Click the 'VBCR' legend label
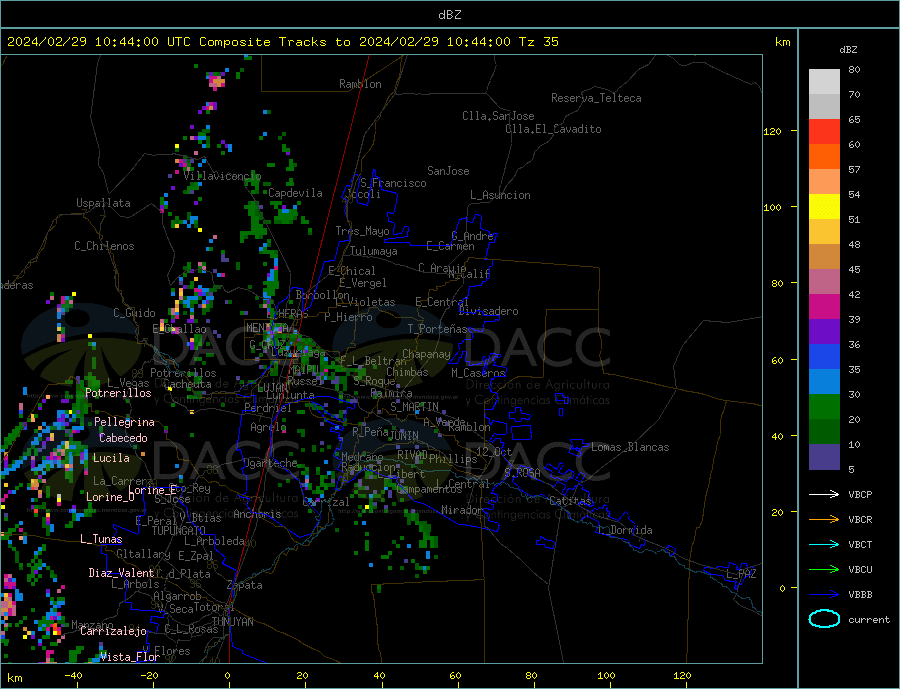The image size is (900, 689). click(x=860, y=520)
